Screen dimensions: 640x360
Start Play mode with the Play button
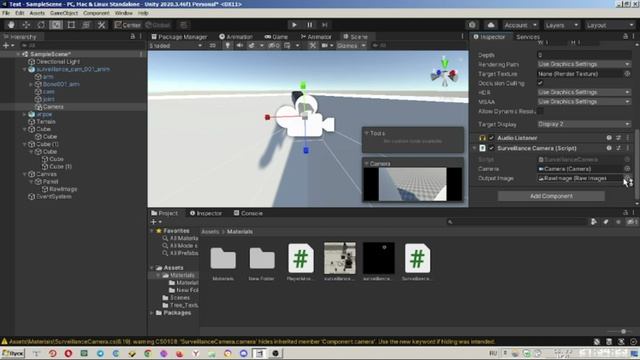click(294, 25)
